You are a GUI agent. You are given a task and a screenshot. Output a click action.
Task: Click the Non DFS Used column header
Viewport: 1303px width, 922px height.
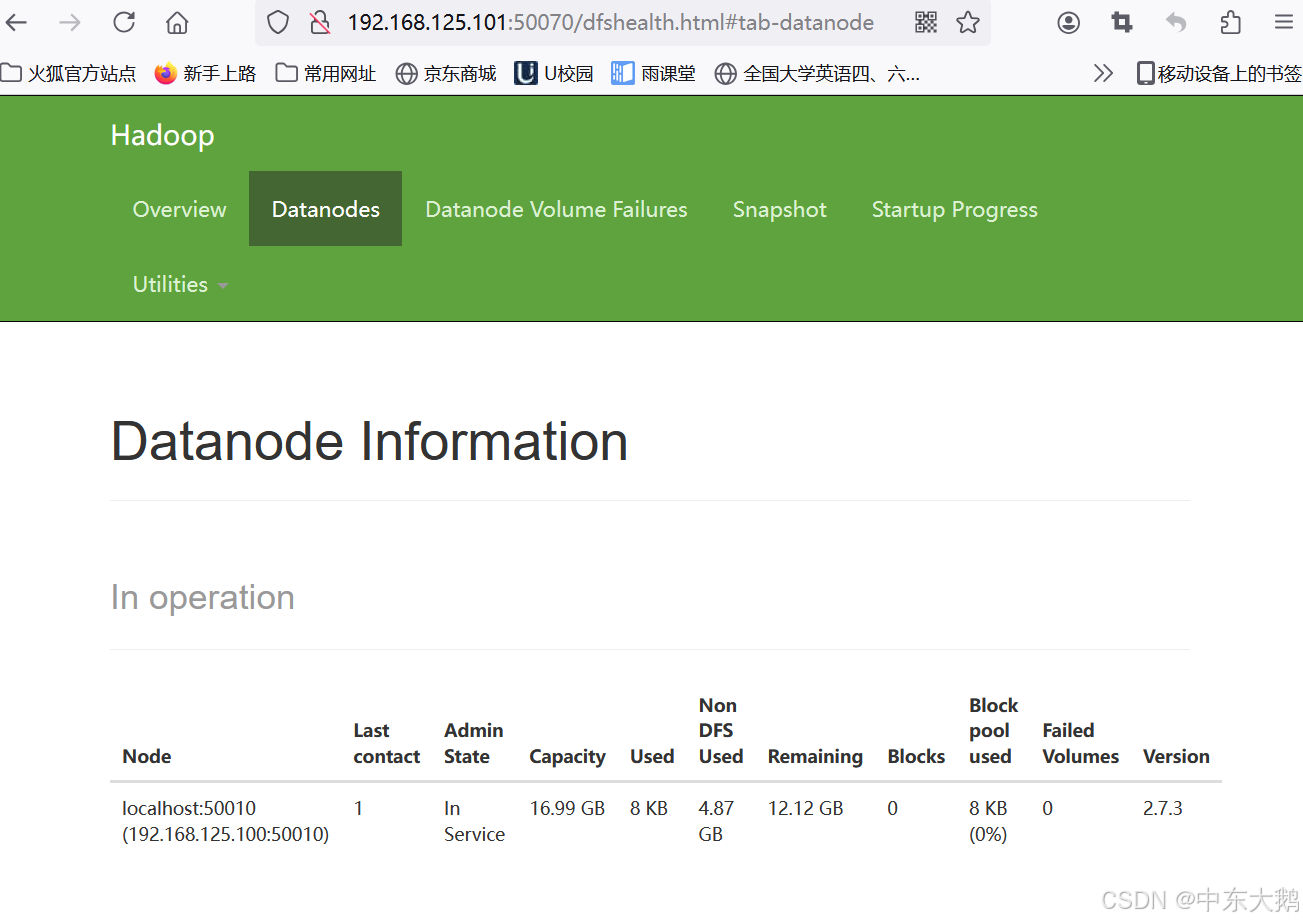click(721, 731)
